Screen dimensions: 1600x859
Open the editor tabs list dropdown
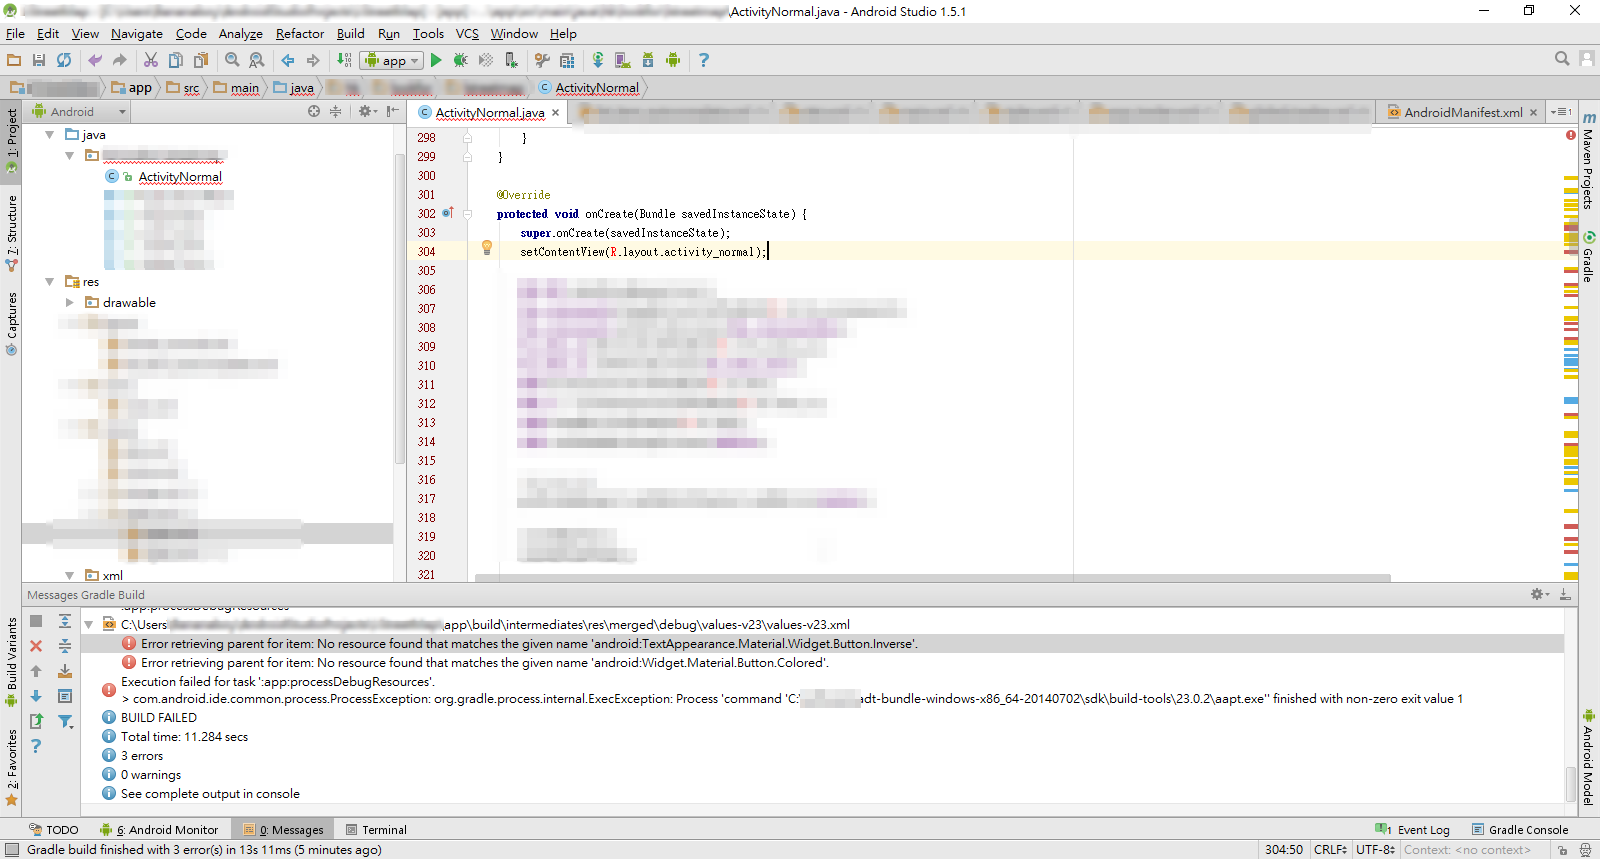[1561, 112]
